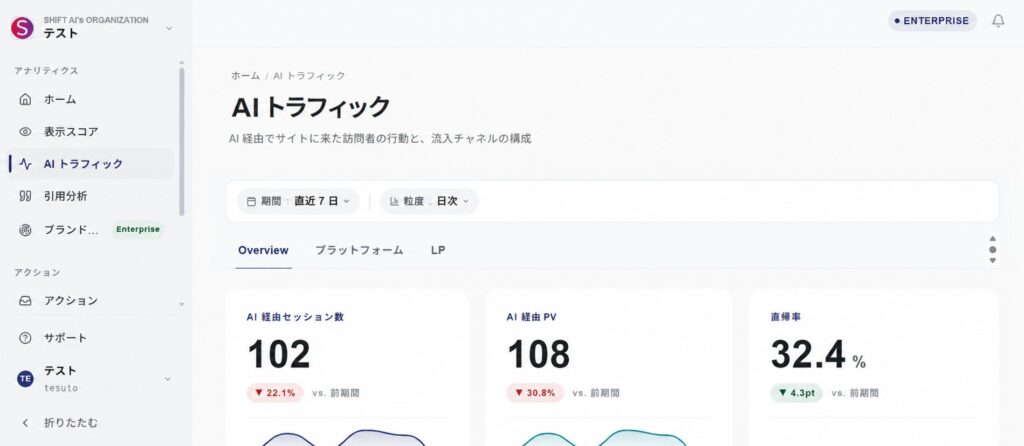Image resolution: width=1024 pixels, height=446 pixels.
Task: Click the home icon in sidebar
Action: [x=25, y=99]
